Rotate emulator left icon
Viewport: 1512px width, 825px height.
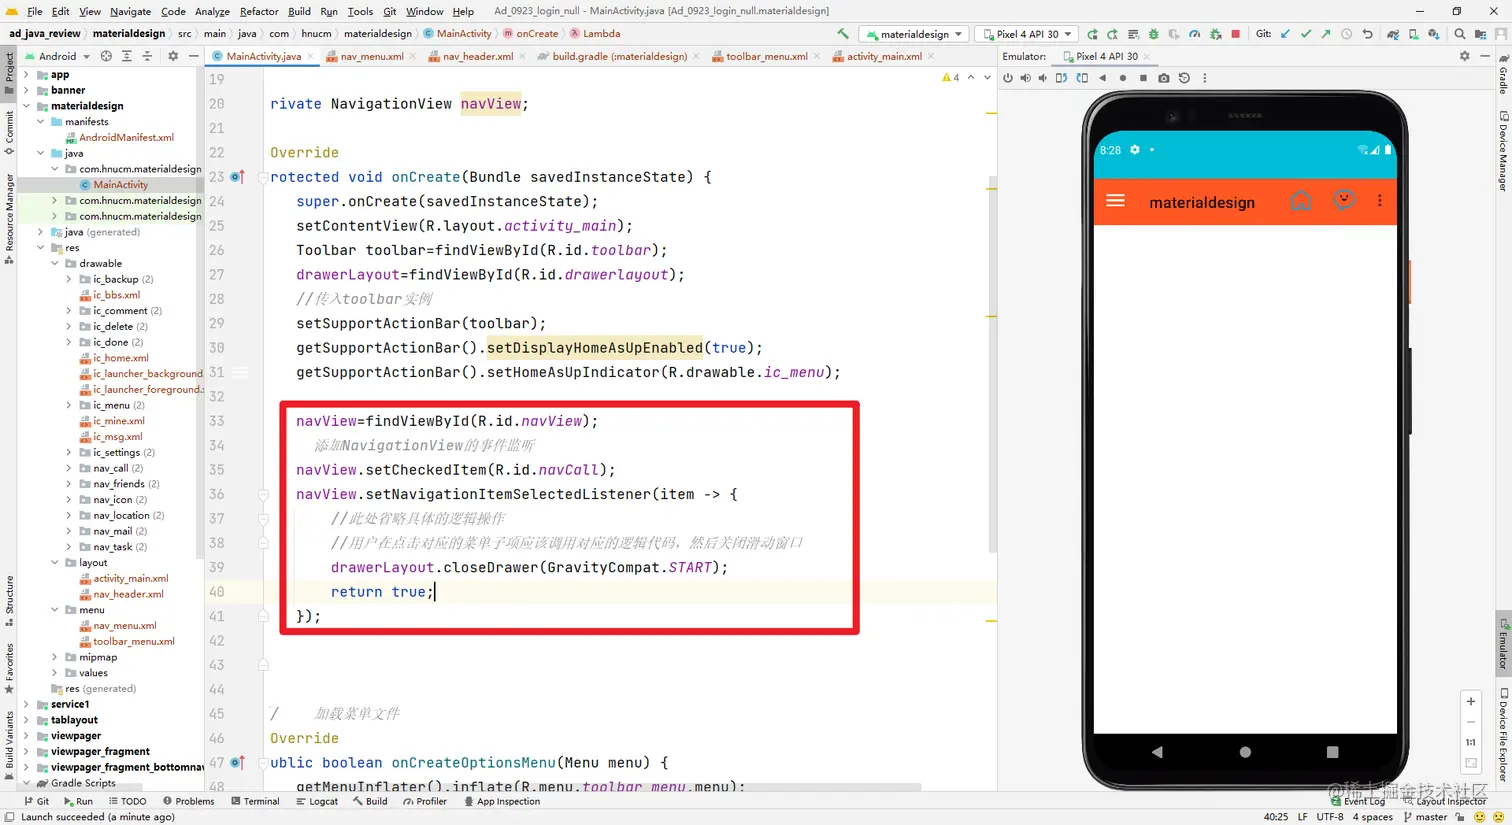pyautogui.click(x=1062, y=78)
